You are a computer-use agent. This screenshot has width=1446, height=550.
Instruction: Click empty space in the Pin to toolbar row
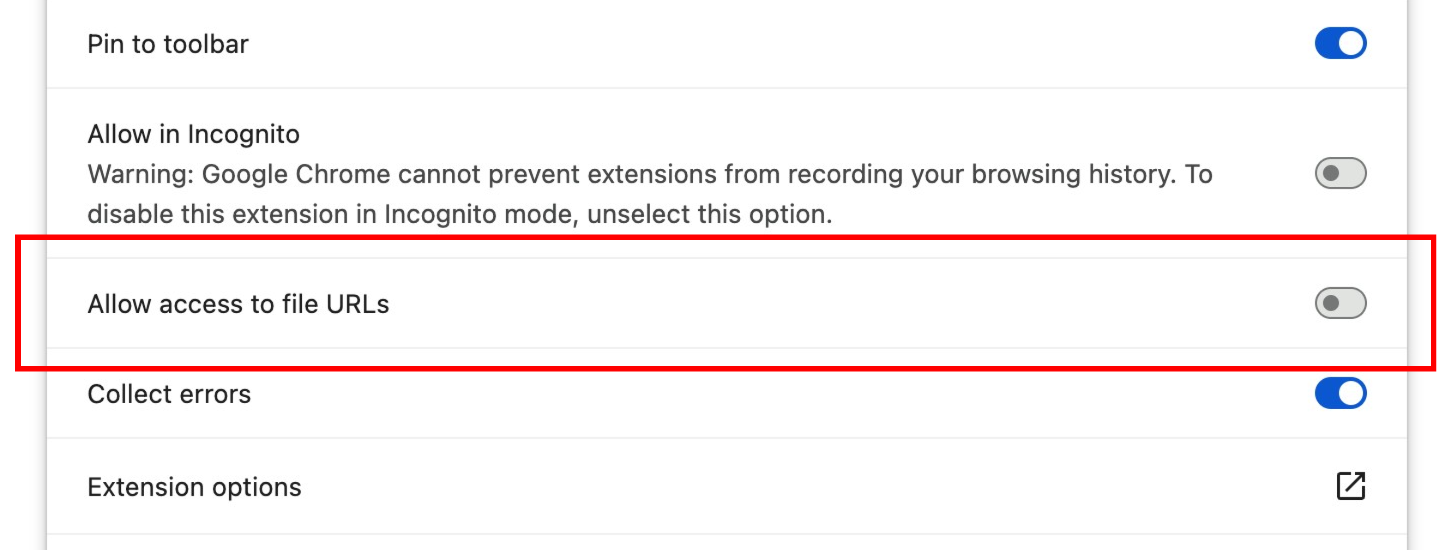tap(780, 44)
